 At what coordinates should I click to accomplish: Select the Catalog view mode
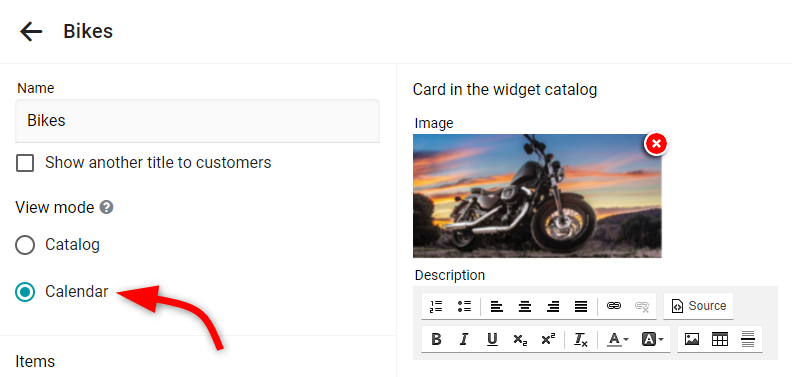(25, 245)
